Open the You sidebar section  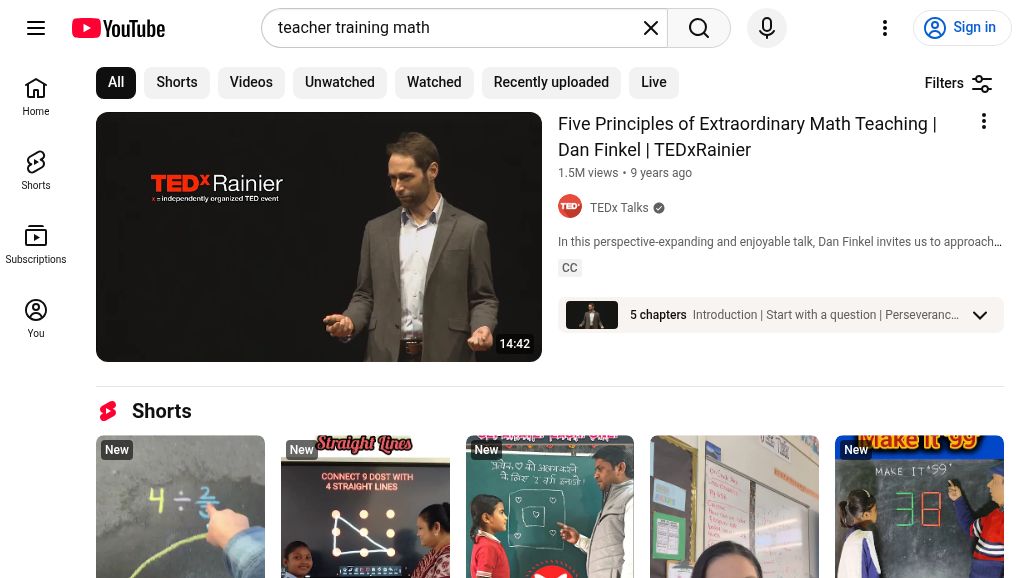pos(36,319)
